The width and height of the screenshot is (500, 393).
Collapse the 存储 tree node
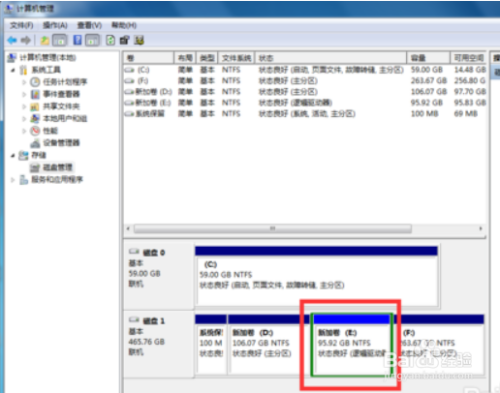point(13,155)
